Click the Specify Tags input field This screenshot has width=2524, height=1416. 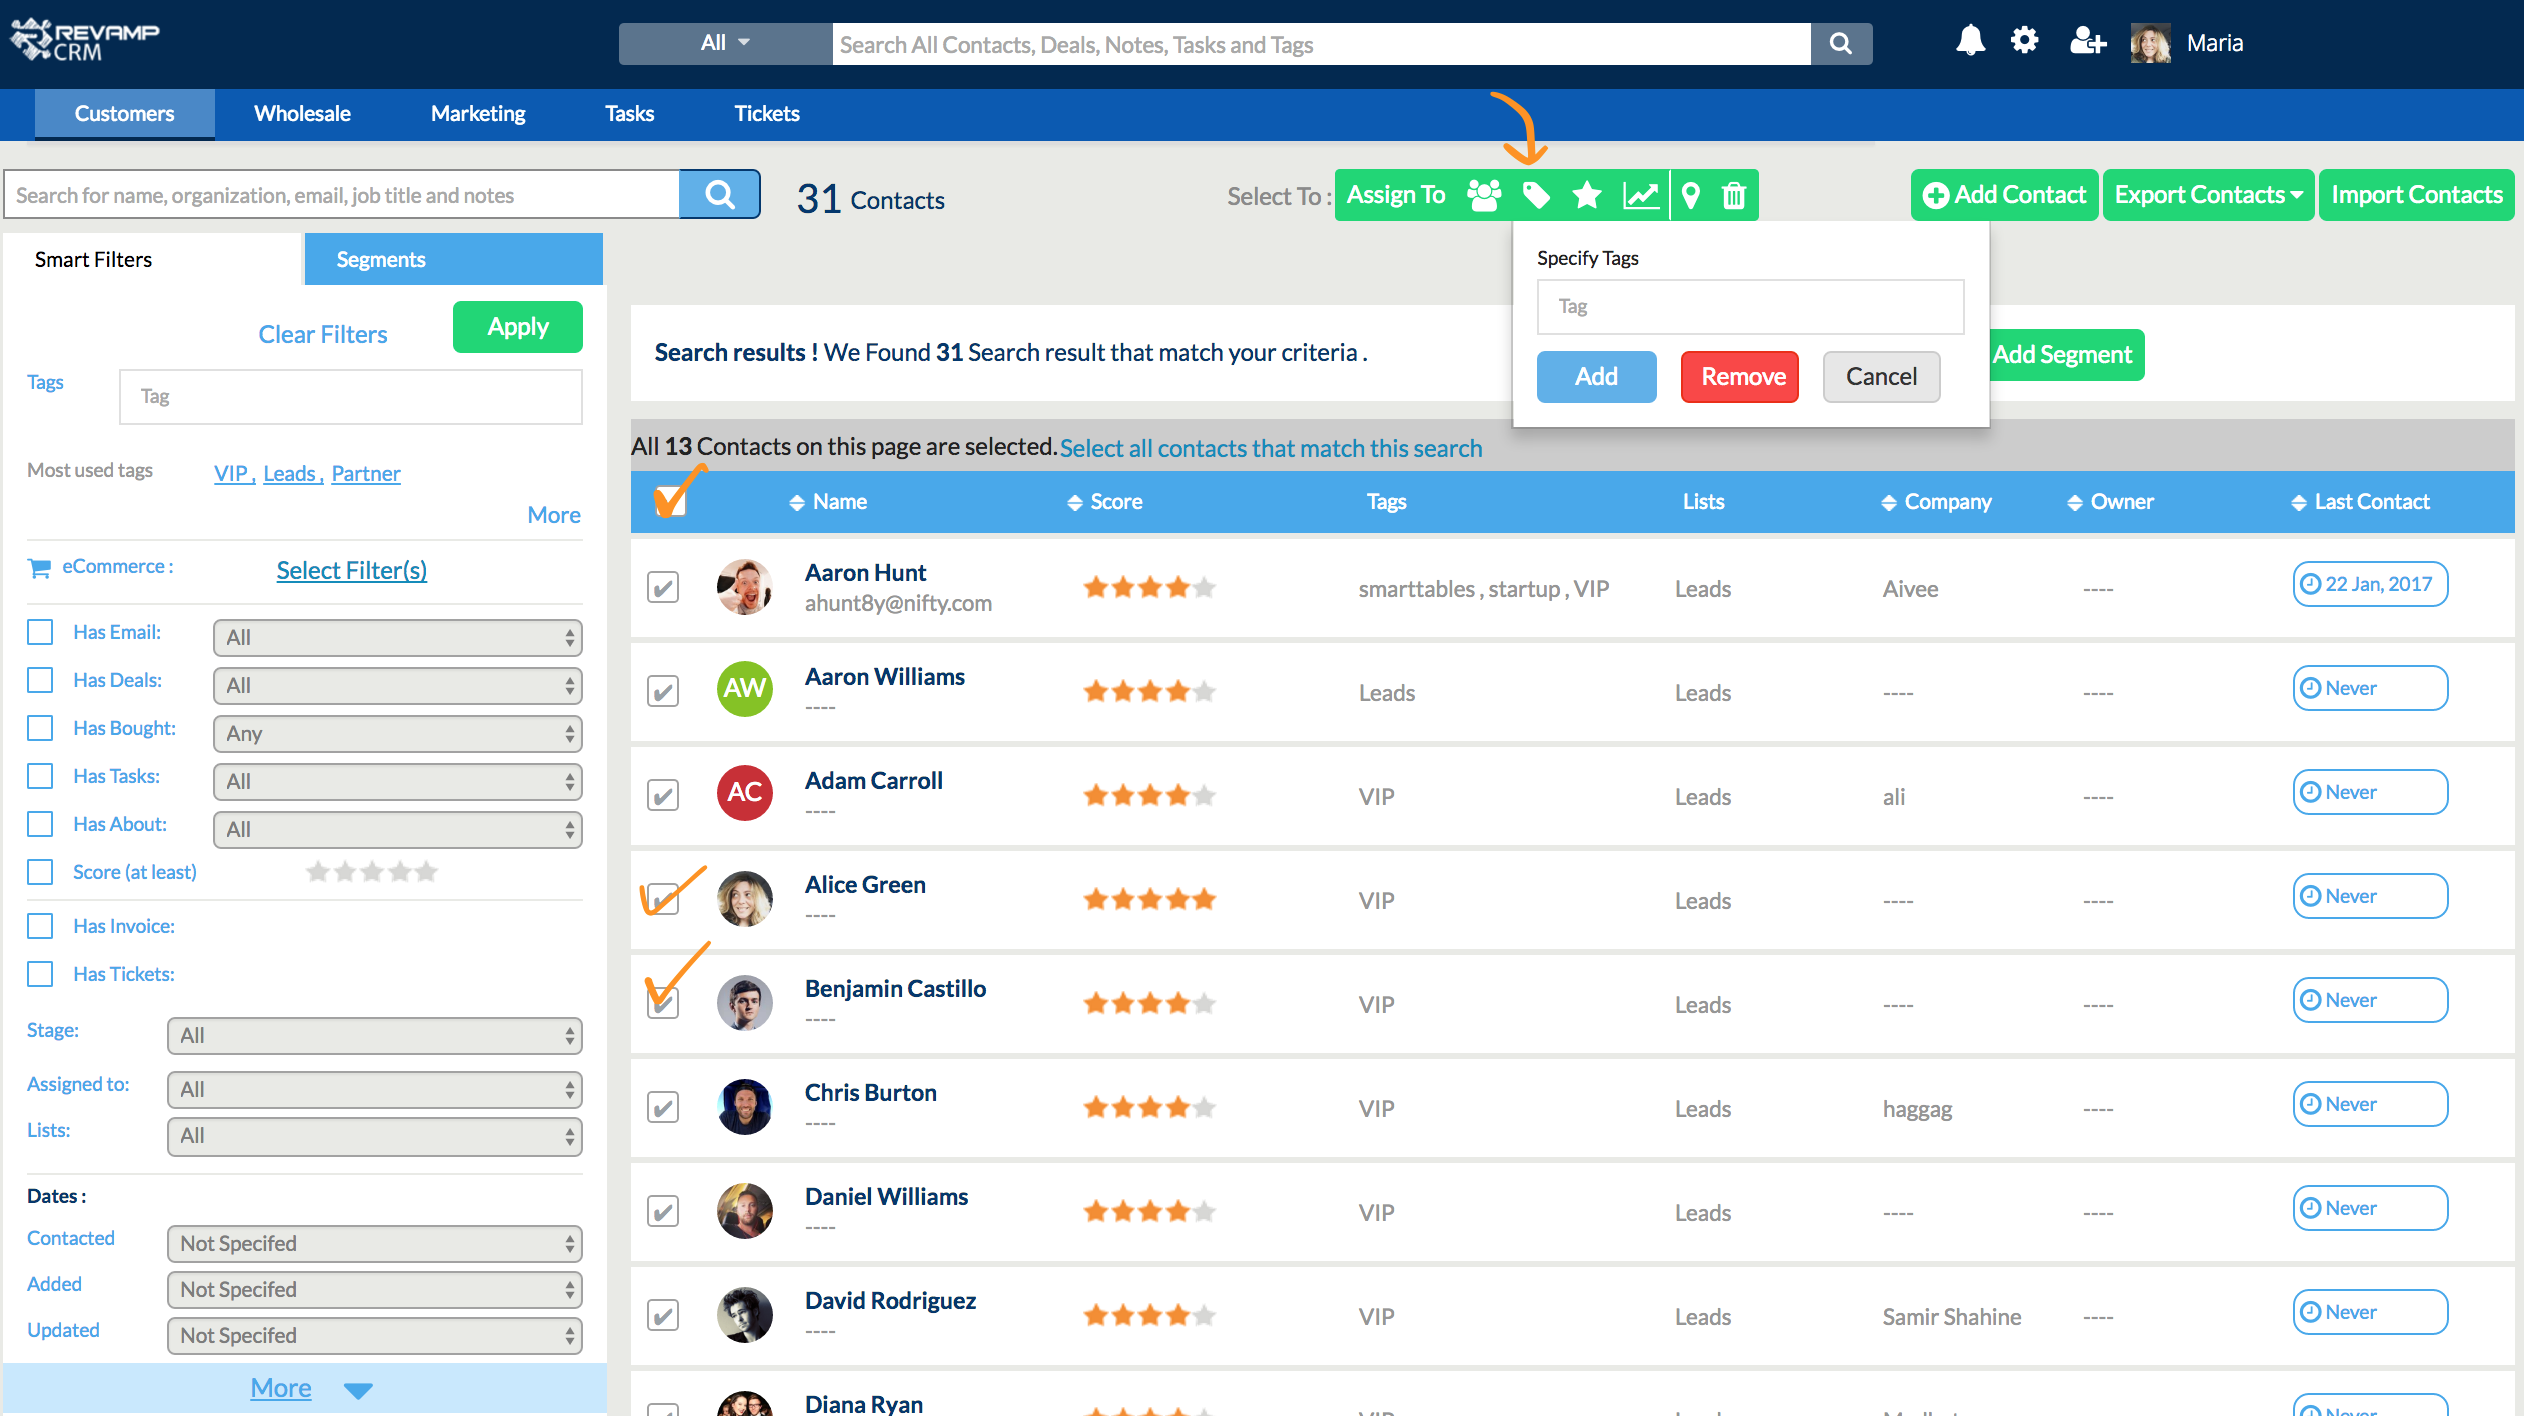click(1750, 307)
